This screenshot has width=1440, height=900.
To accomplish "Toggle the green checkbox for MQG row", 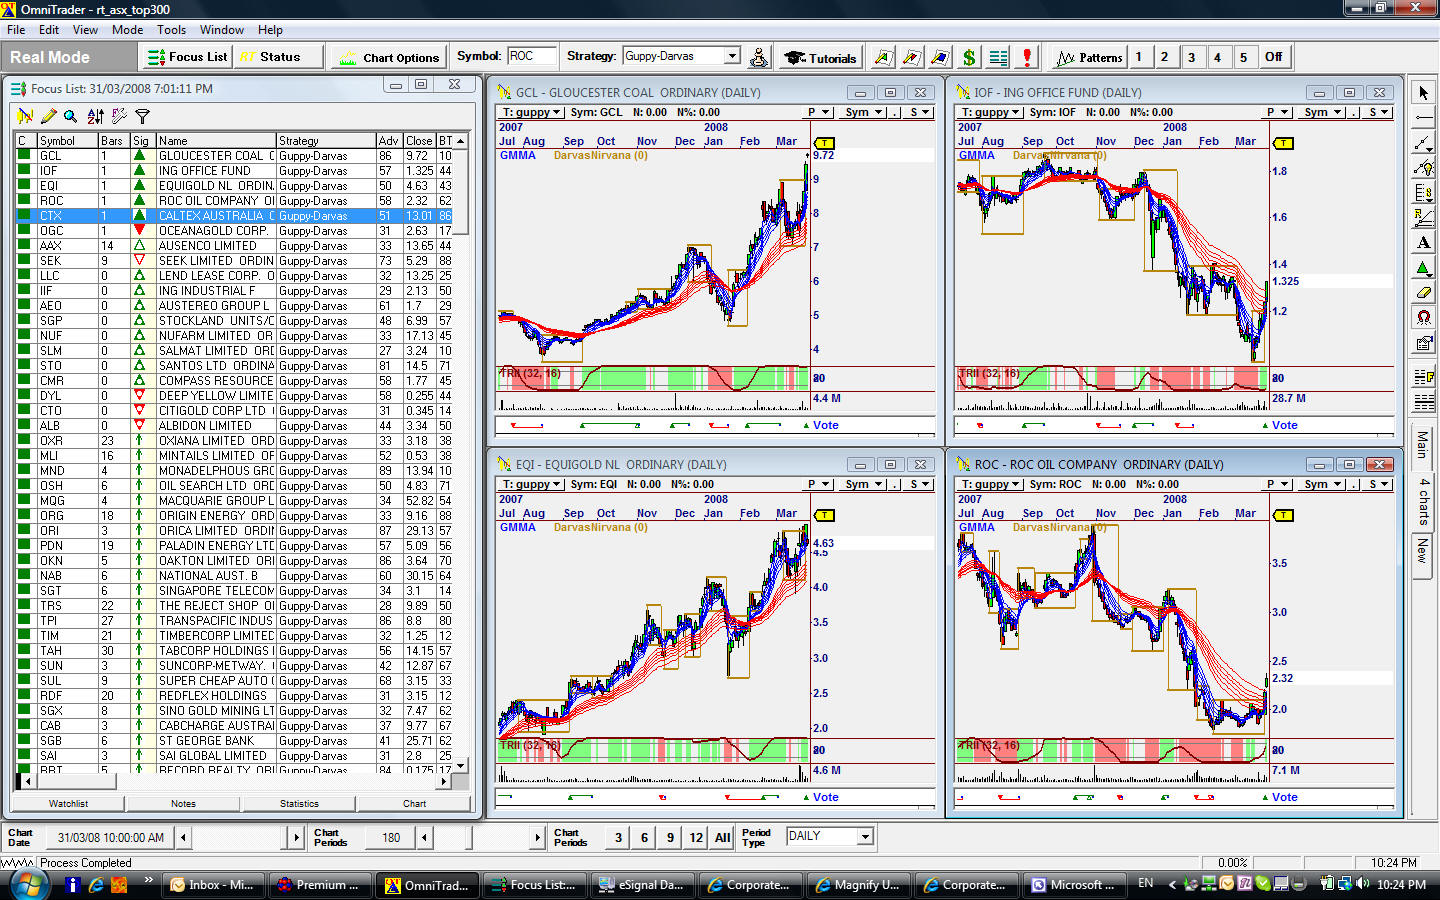I will 23,501.
